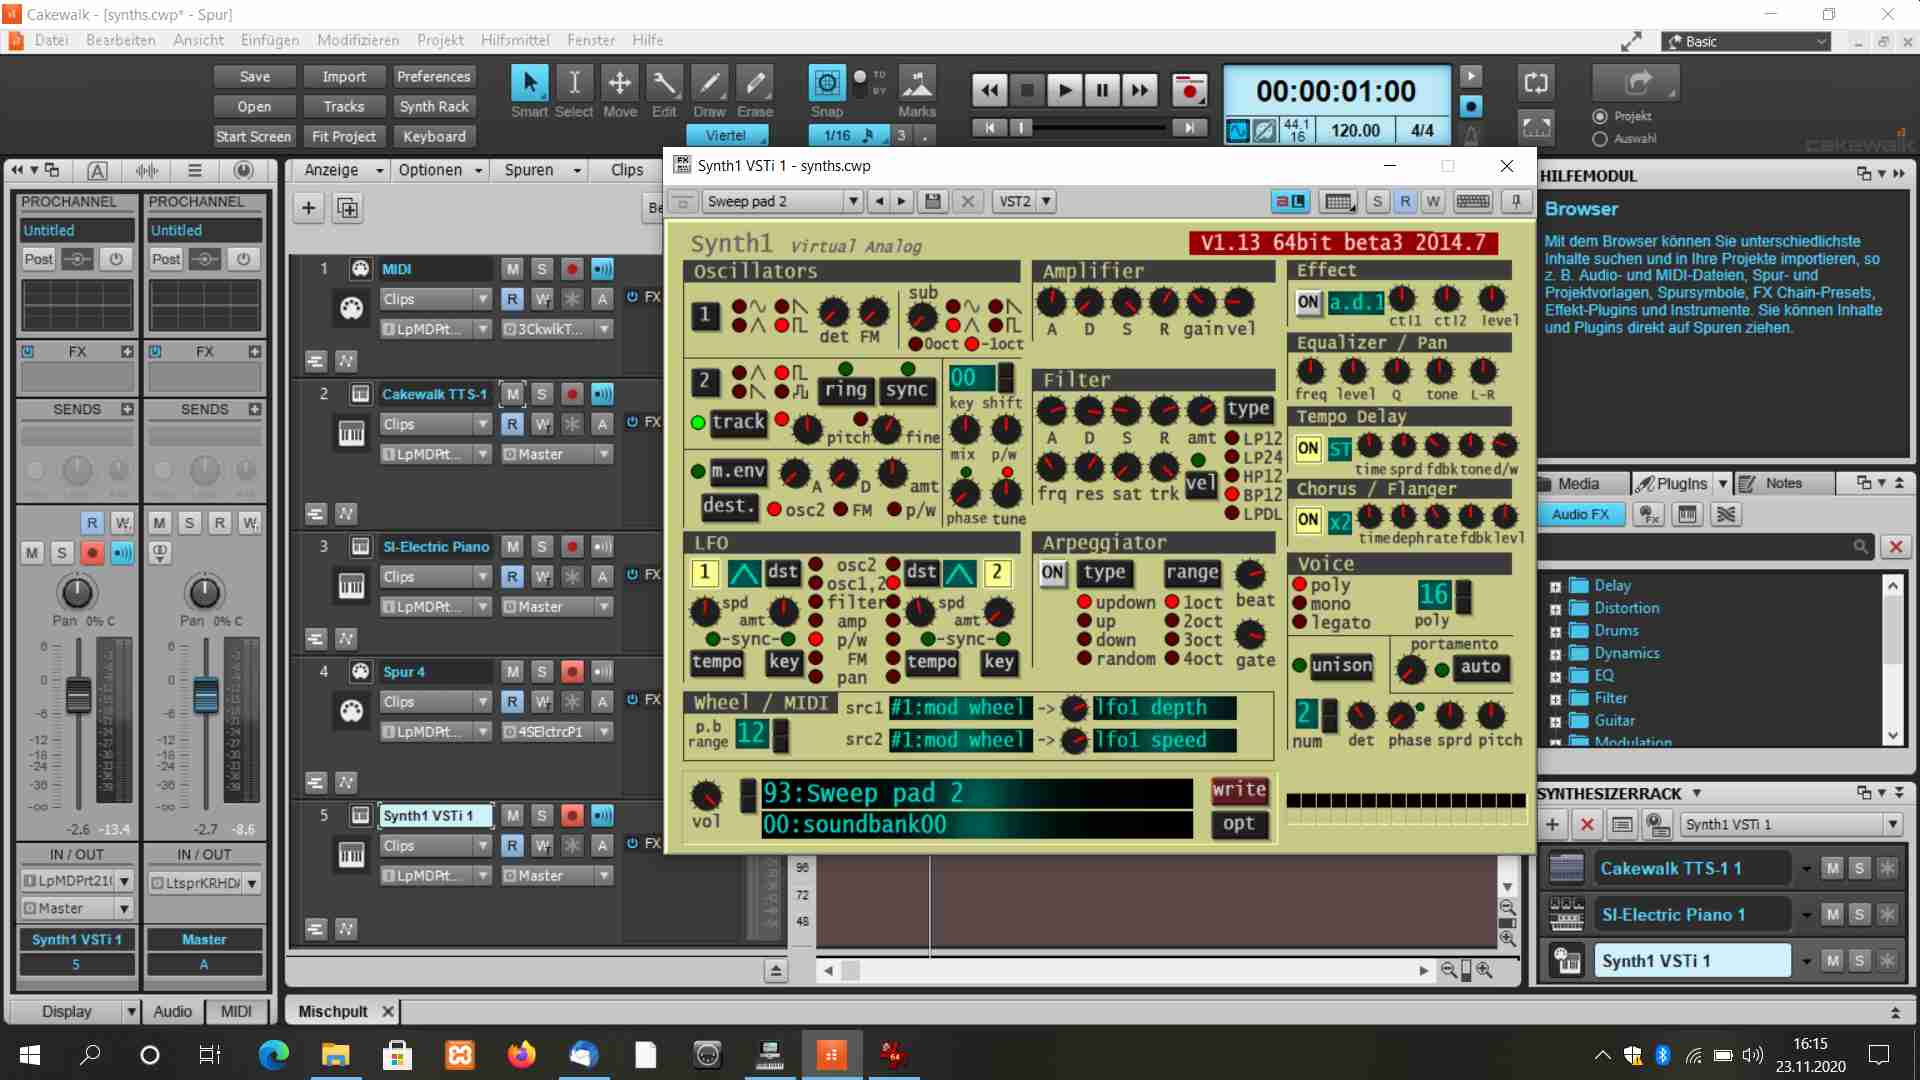Select the Projekt radio option
The image size is (1920, 1080).
1600,116
